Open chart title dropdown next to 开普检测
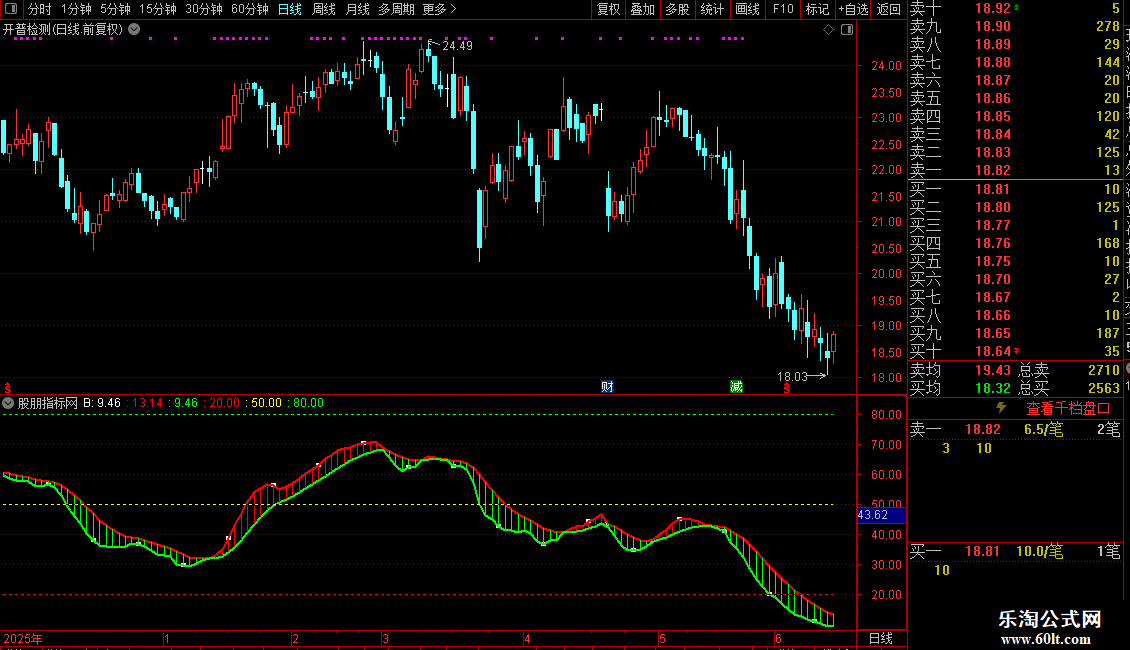Viewport: 1130px width, 650px height. coord(134,29)
